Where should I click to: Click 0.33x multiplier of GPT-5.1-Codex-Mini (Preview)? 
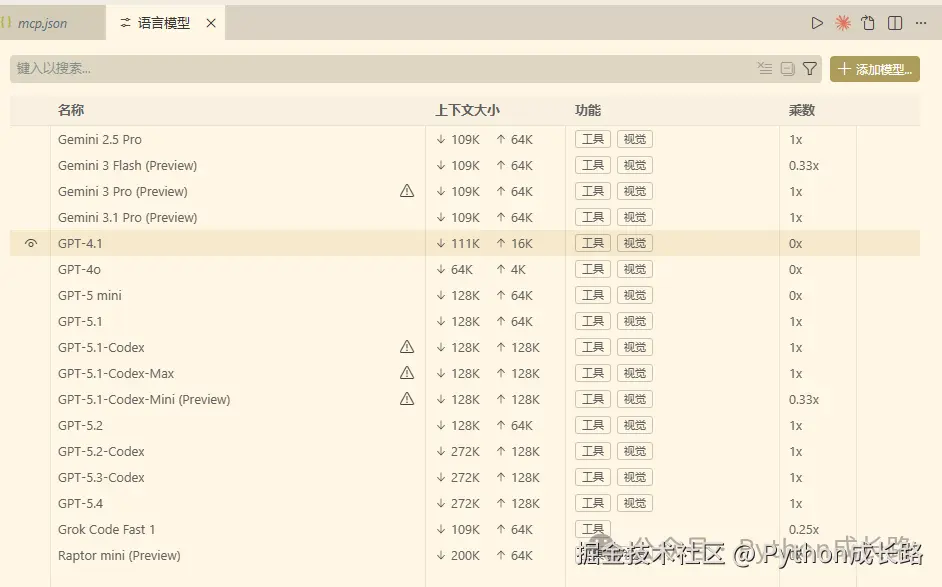pos(804,400)
